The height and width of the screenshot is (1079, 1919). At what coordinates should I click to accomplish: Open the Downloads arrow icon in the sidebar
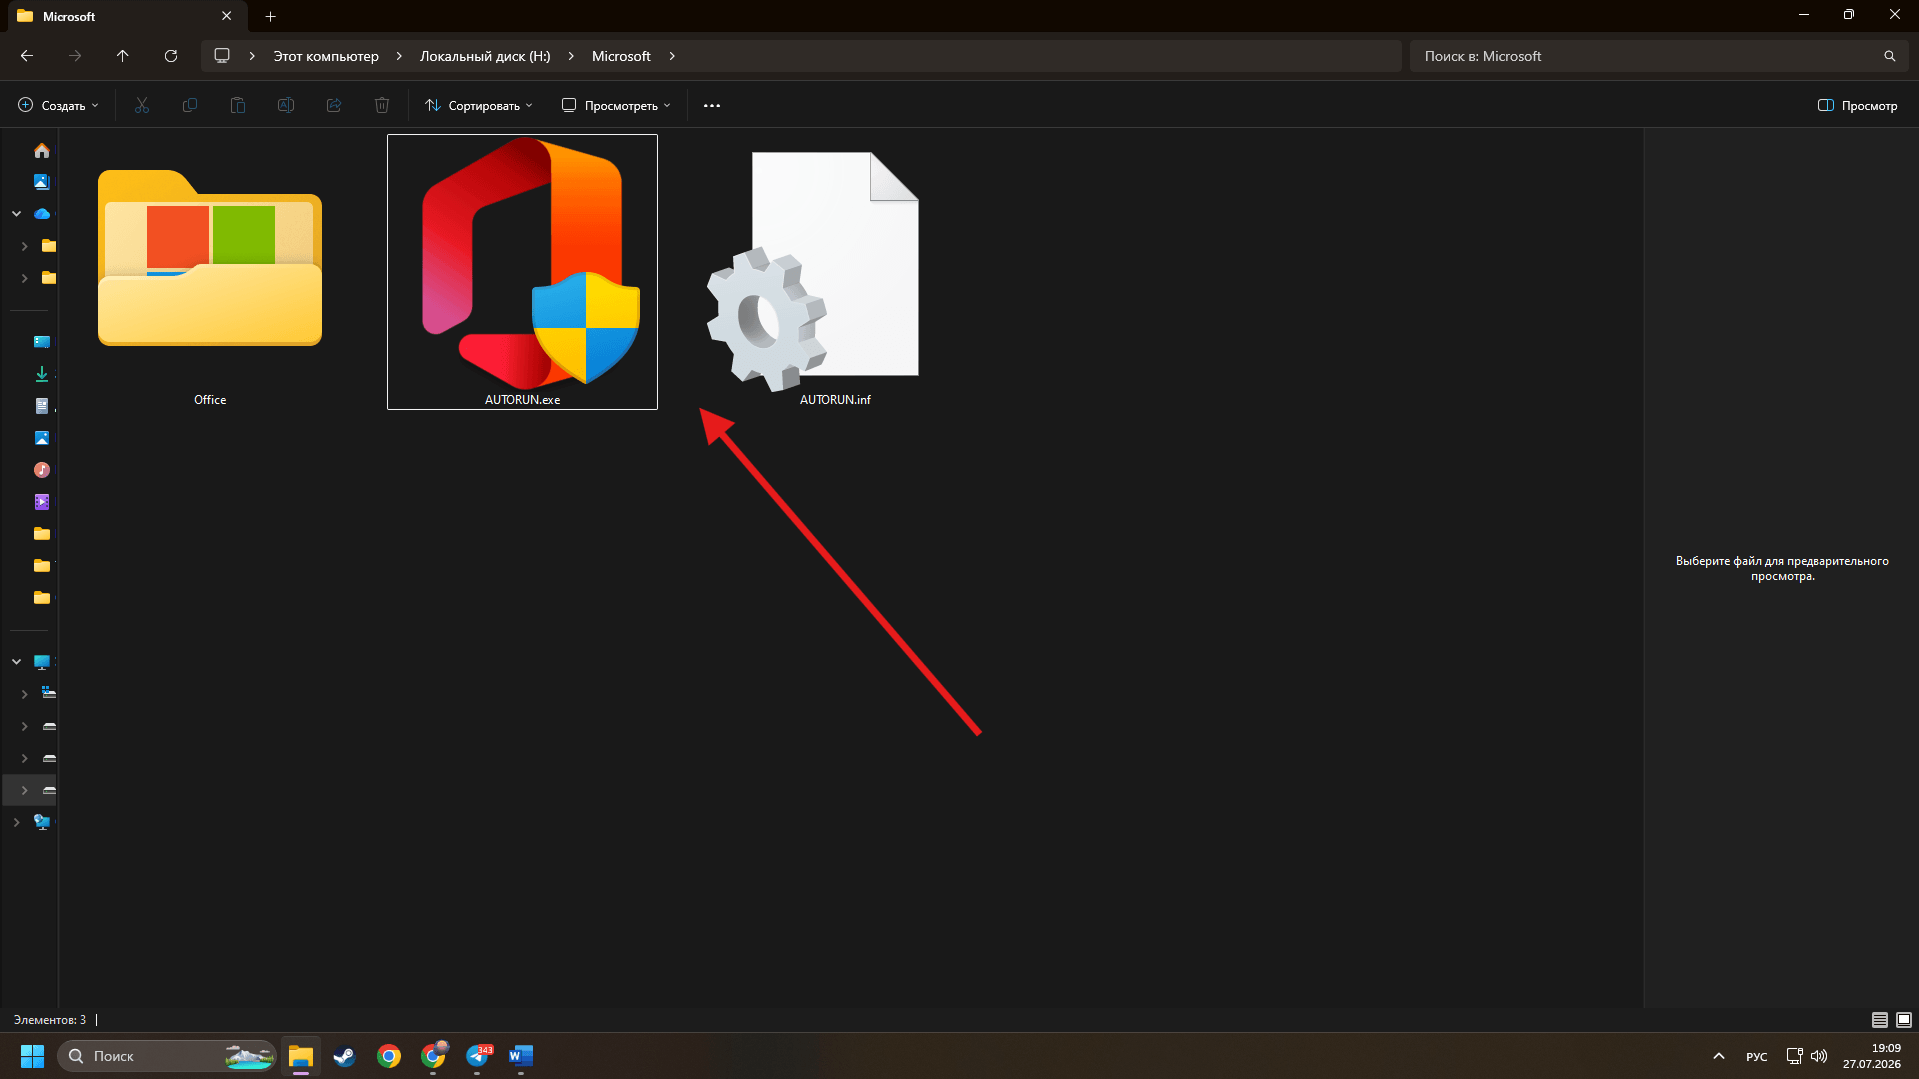click(x=41, y=374)
